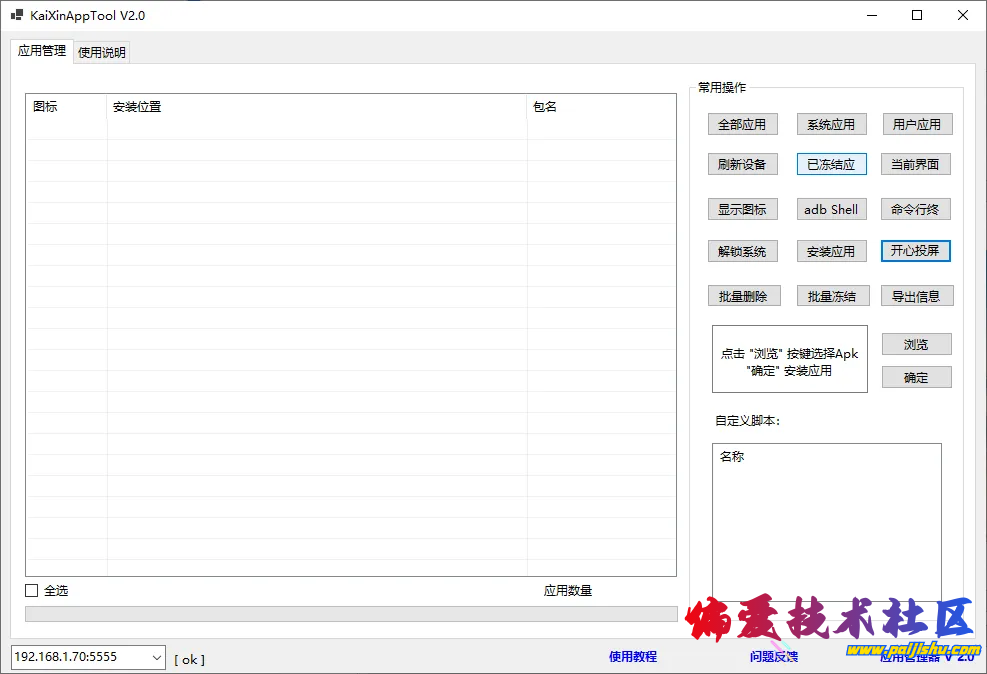
Task: Open adb Shell
Action: click(x=831, y=209)
